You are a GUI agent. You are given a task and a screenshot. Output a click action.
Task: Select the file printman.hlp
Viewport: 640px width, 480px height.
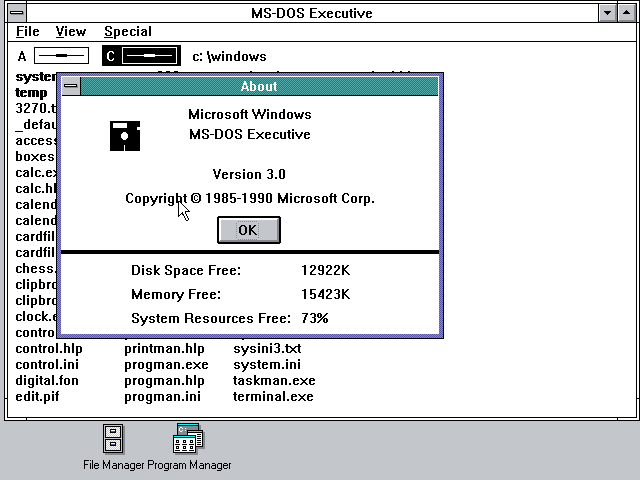pos(164,349)
